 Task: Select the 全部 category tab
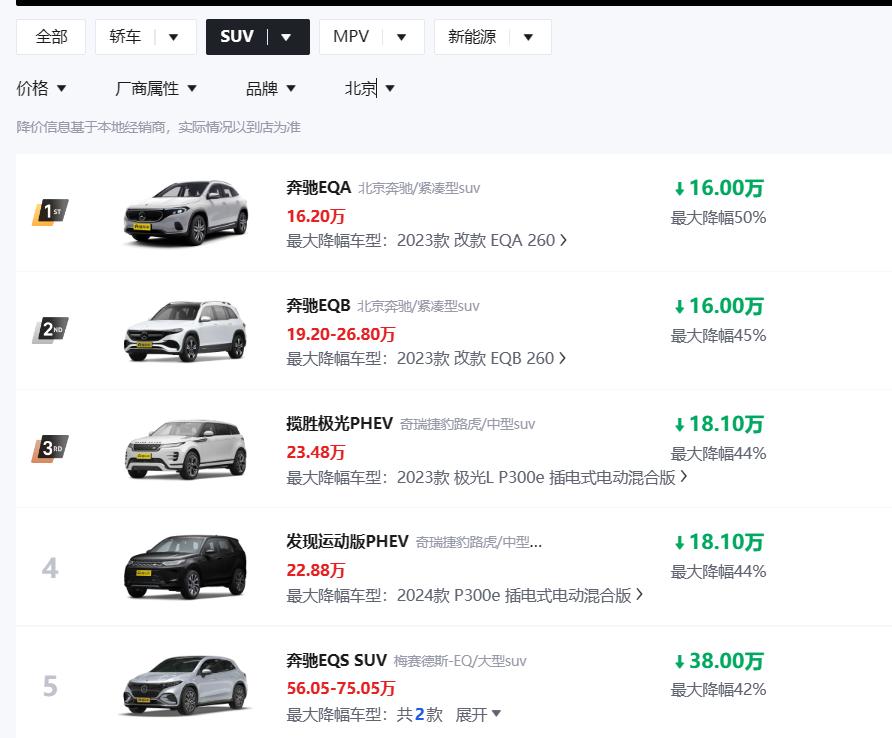(51, 37)
